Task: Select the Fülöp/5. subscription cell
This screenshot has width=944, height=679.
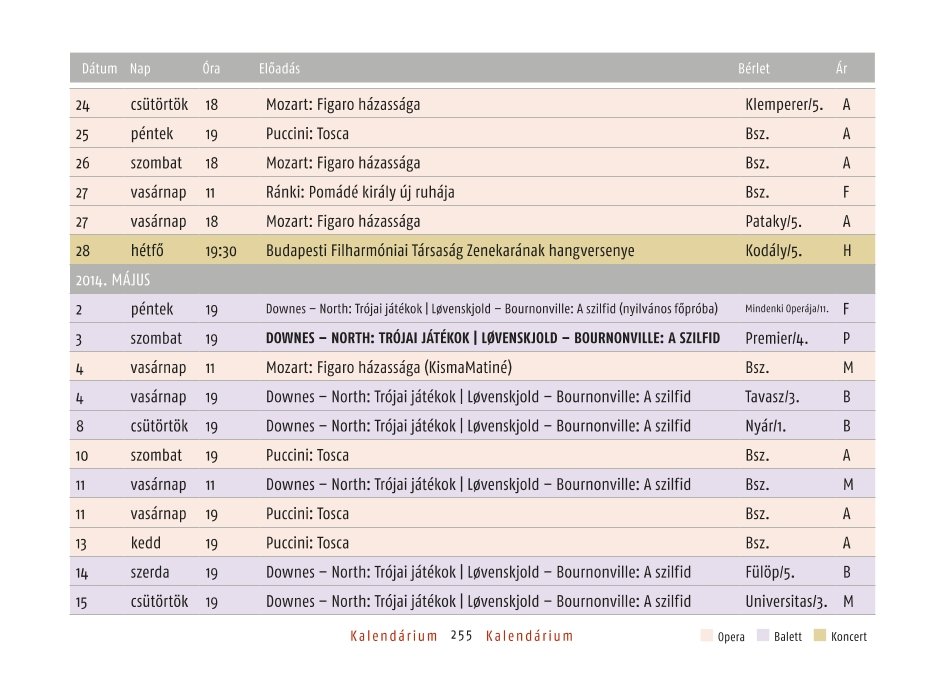Action: pos(769,572)
